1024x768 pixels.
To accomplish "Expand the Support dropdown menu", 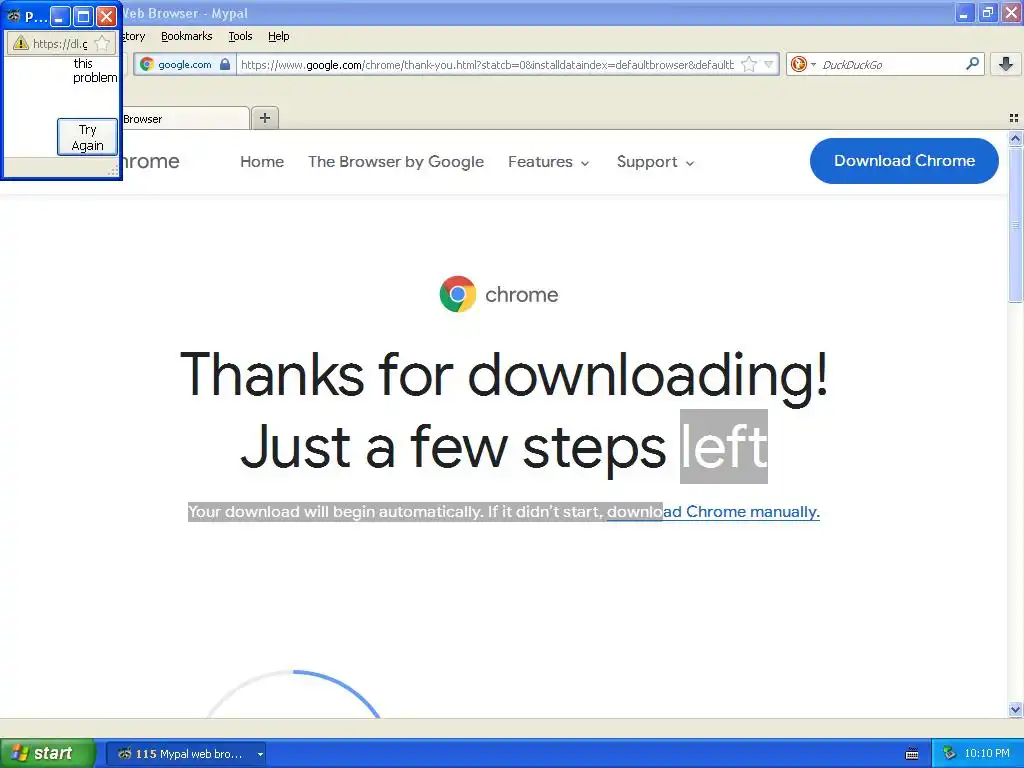I will (655, 161).
